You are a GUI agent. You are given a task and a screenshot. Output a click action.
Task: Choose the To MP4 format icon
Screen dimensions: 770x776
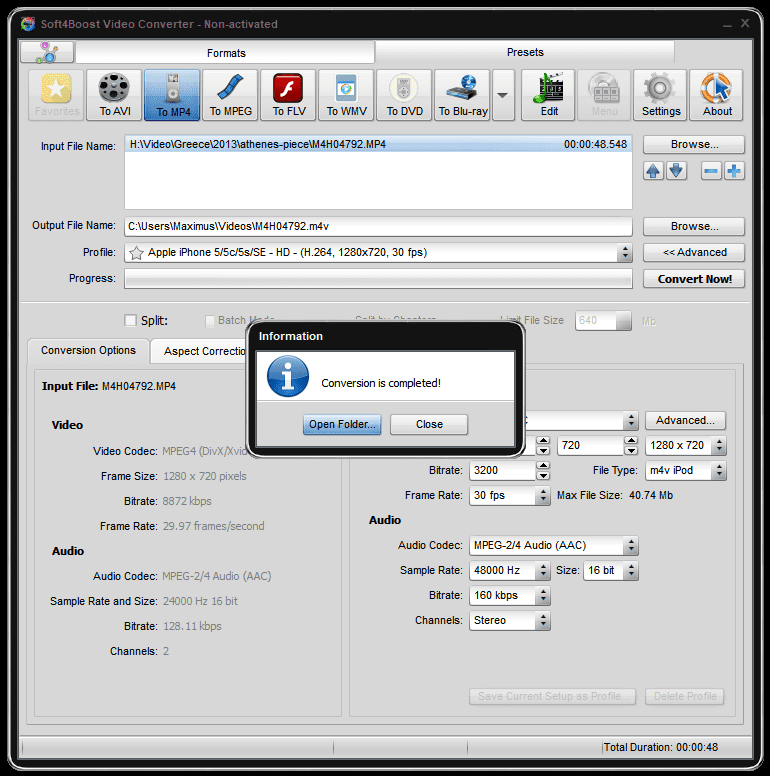172,95
